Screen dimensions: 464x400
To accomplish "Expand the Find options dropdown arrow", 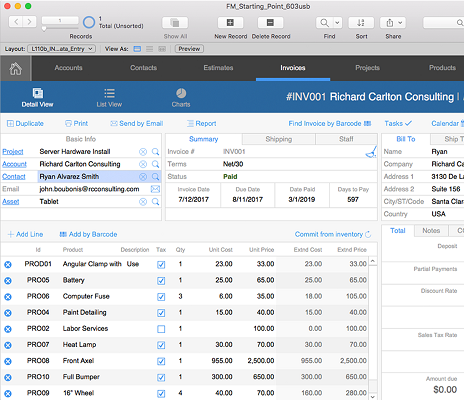I will (337, 23).
